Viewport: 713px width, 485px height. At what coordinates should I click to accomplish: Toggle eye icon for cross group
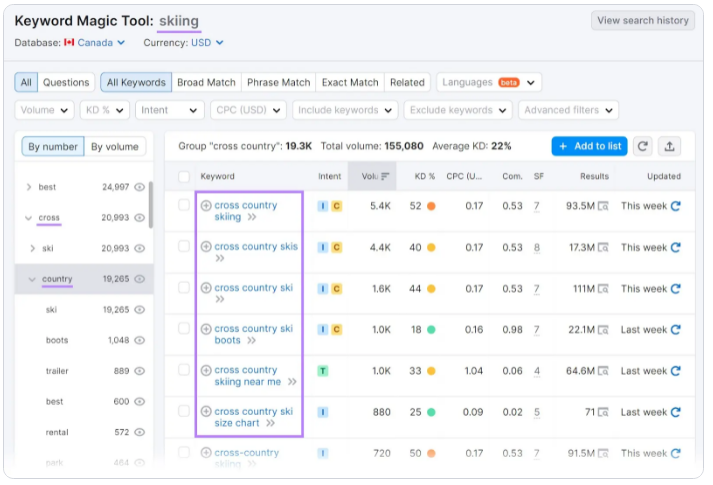pos(140,218)
